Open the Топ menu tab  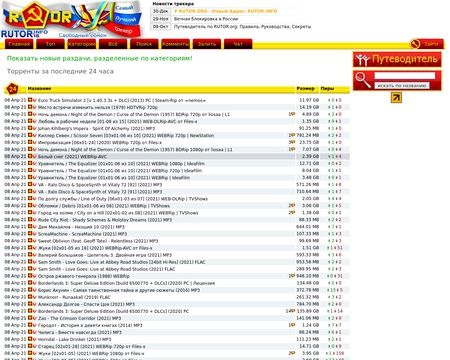pyautogui.click(x=50, y=44)
